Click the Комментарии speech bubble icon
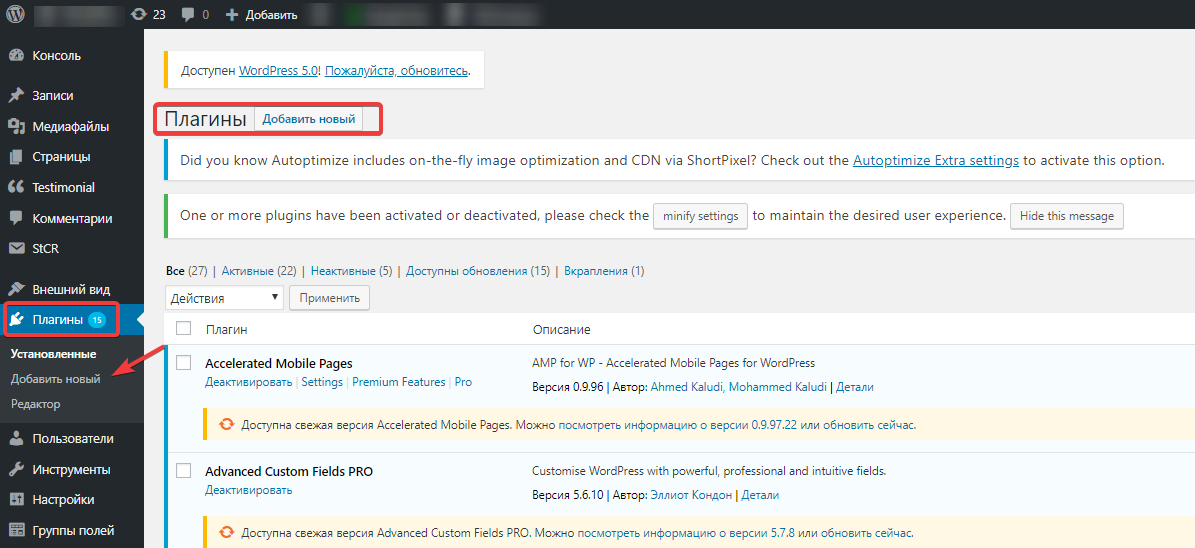The width and height of the screenshot is (1195, 548). 16,218
